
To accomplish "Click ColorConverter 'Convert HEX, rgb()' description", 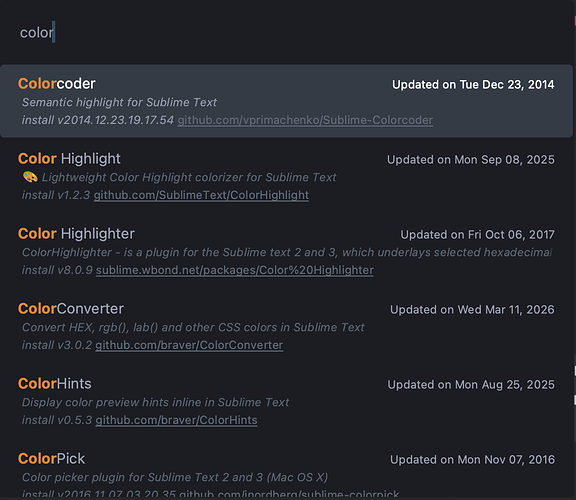I will coord(193,327).
